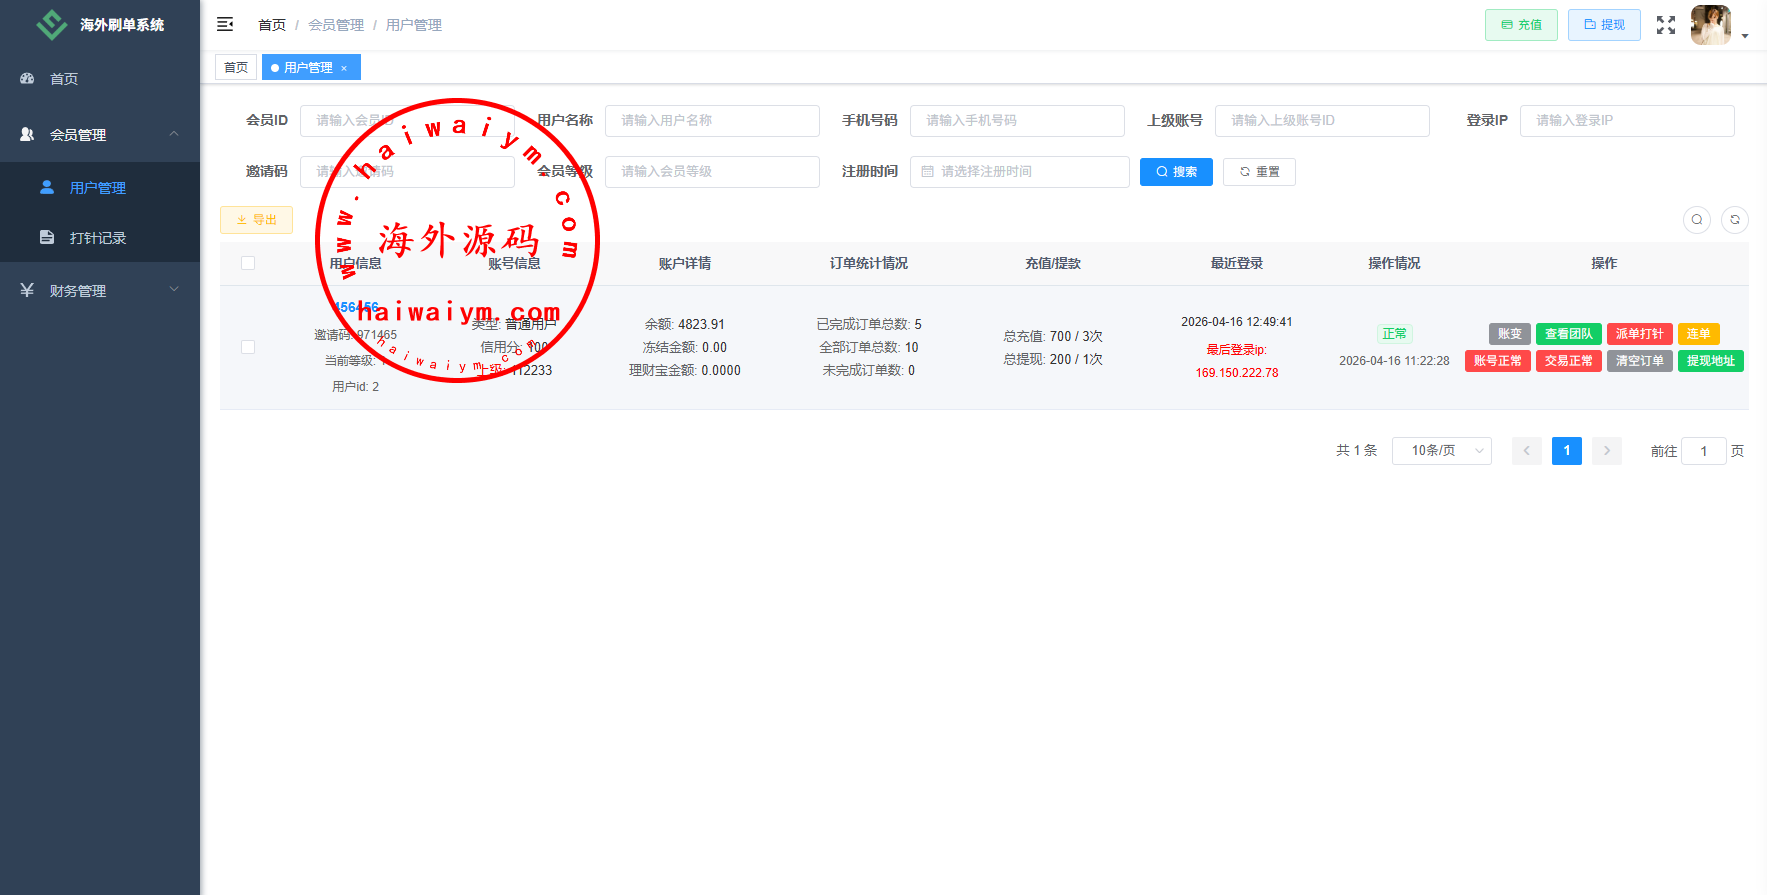Viewport: 1767px width, 895px height.
Task: Open the 10条/页 page size dropdown
Action: coord(1440,451)
